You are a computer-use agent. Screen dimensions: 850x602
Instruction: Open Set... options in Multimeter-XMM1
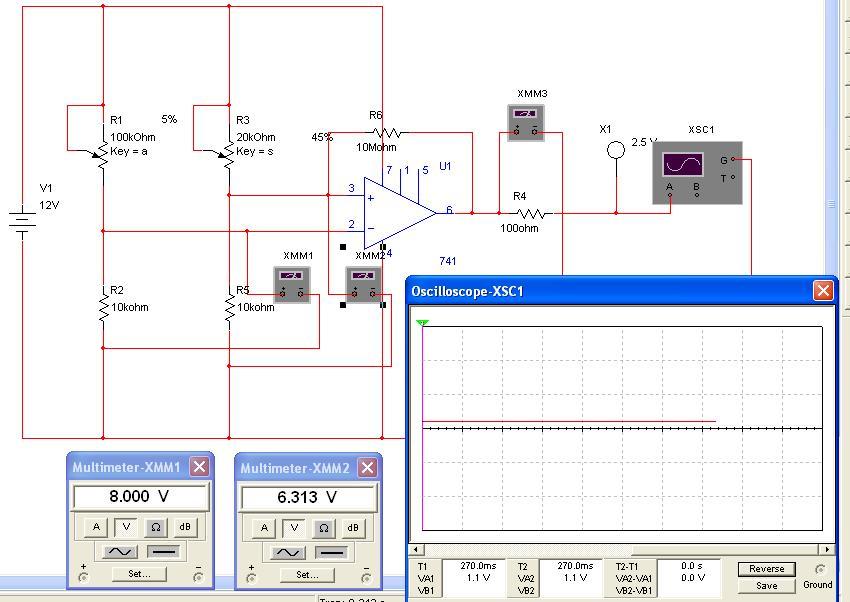coord(139,574)
